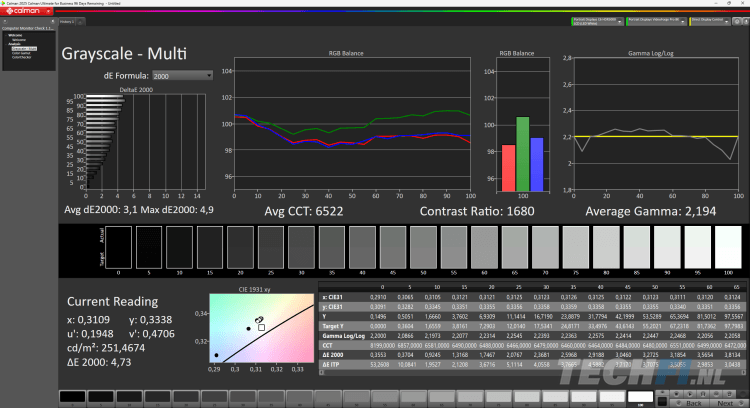Viewport: 750px width, 408px height.
Task: Open the meter source dropdown with C6 HDR2000
Action: (x=597, y=22)
